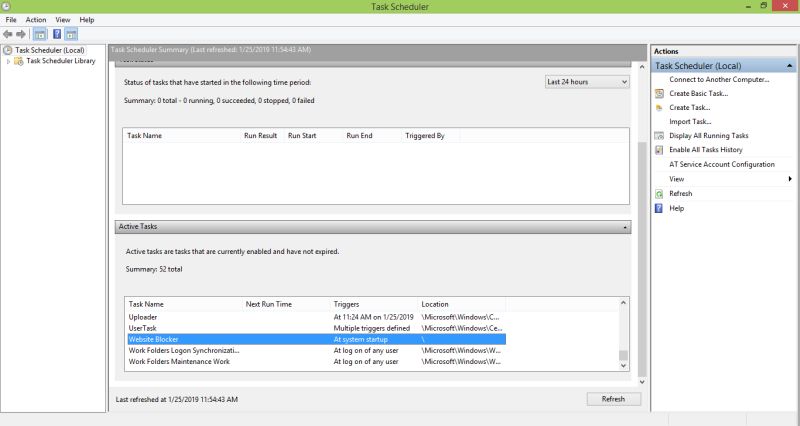
Task: Sort by Run Start column
Action: tap(313, 136)
